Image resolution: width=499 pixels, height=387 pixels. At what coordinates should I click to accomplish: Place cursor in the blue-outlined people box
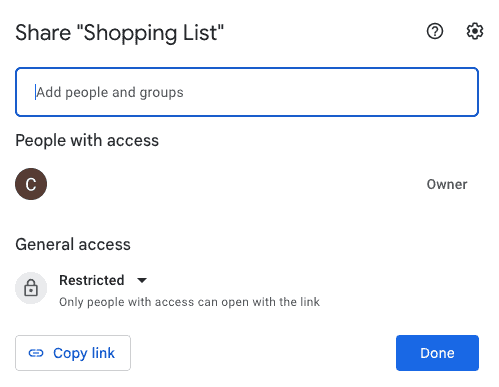click(x=247, y=92)
